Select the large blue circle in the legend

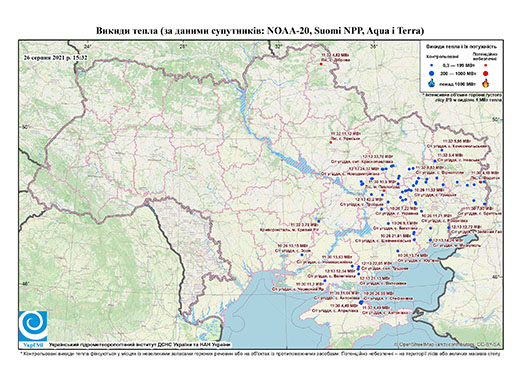click(432, 73)
